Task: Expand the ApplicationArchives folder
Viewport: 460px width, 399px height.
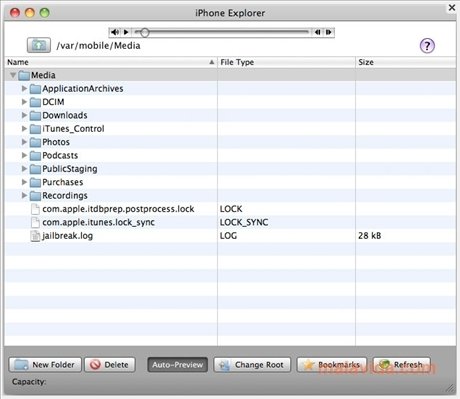Action: click(24, 88)
